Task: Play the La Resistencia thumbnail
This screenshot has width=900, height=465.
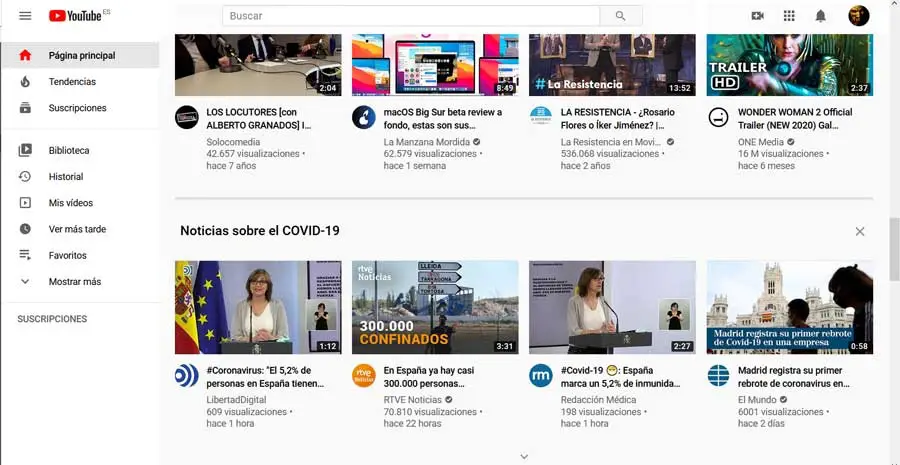Action: click(x=612, y=65)
